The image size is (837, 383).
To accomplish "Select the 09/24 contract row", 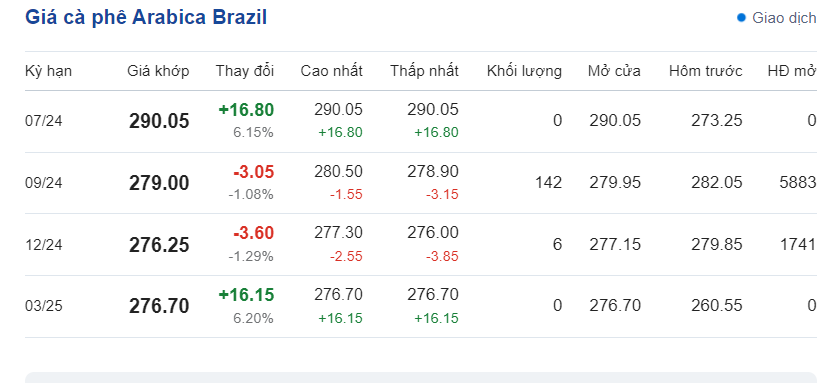I will [x=421, y=183].
